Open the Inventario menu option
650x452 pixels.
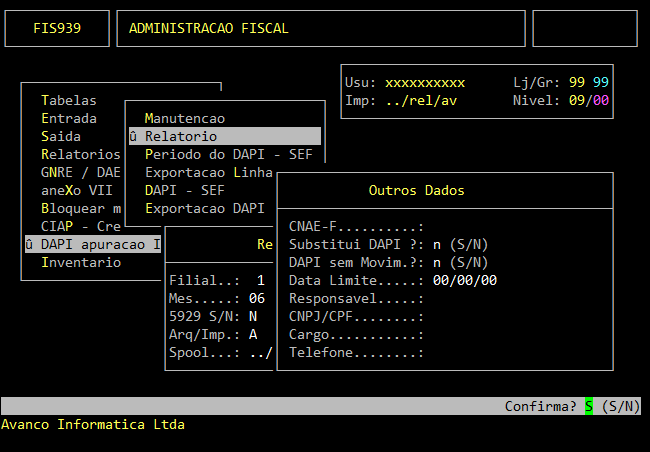(80, 262)
